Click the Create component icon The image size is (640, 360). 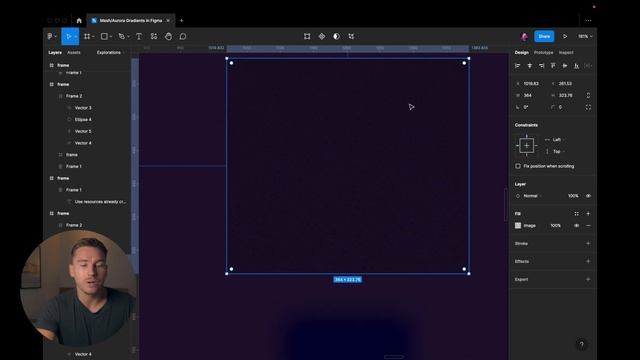tap(322, 36)
